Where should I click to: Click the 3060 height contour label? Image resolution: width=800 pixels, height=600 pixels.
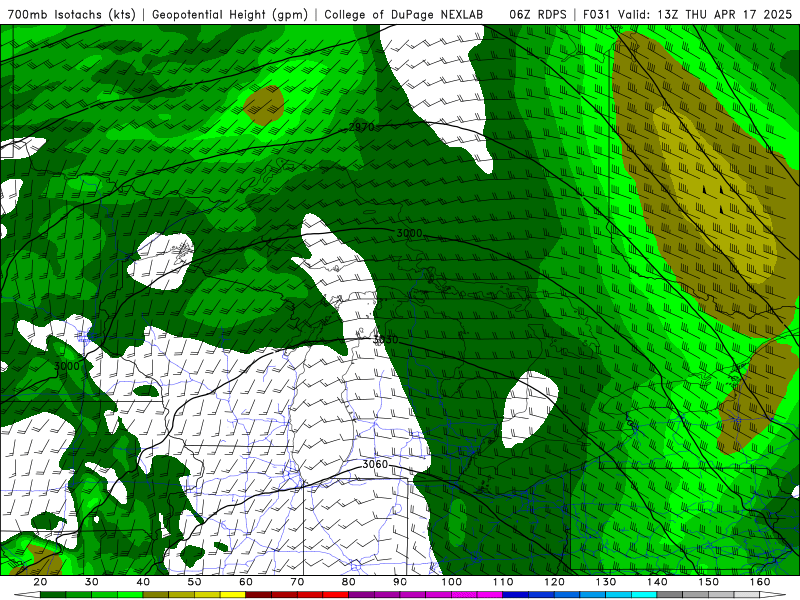pos(375,464)
